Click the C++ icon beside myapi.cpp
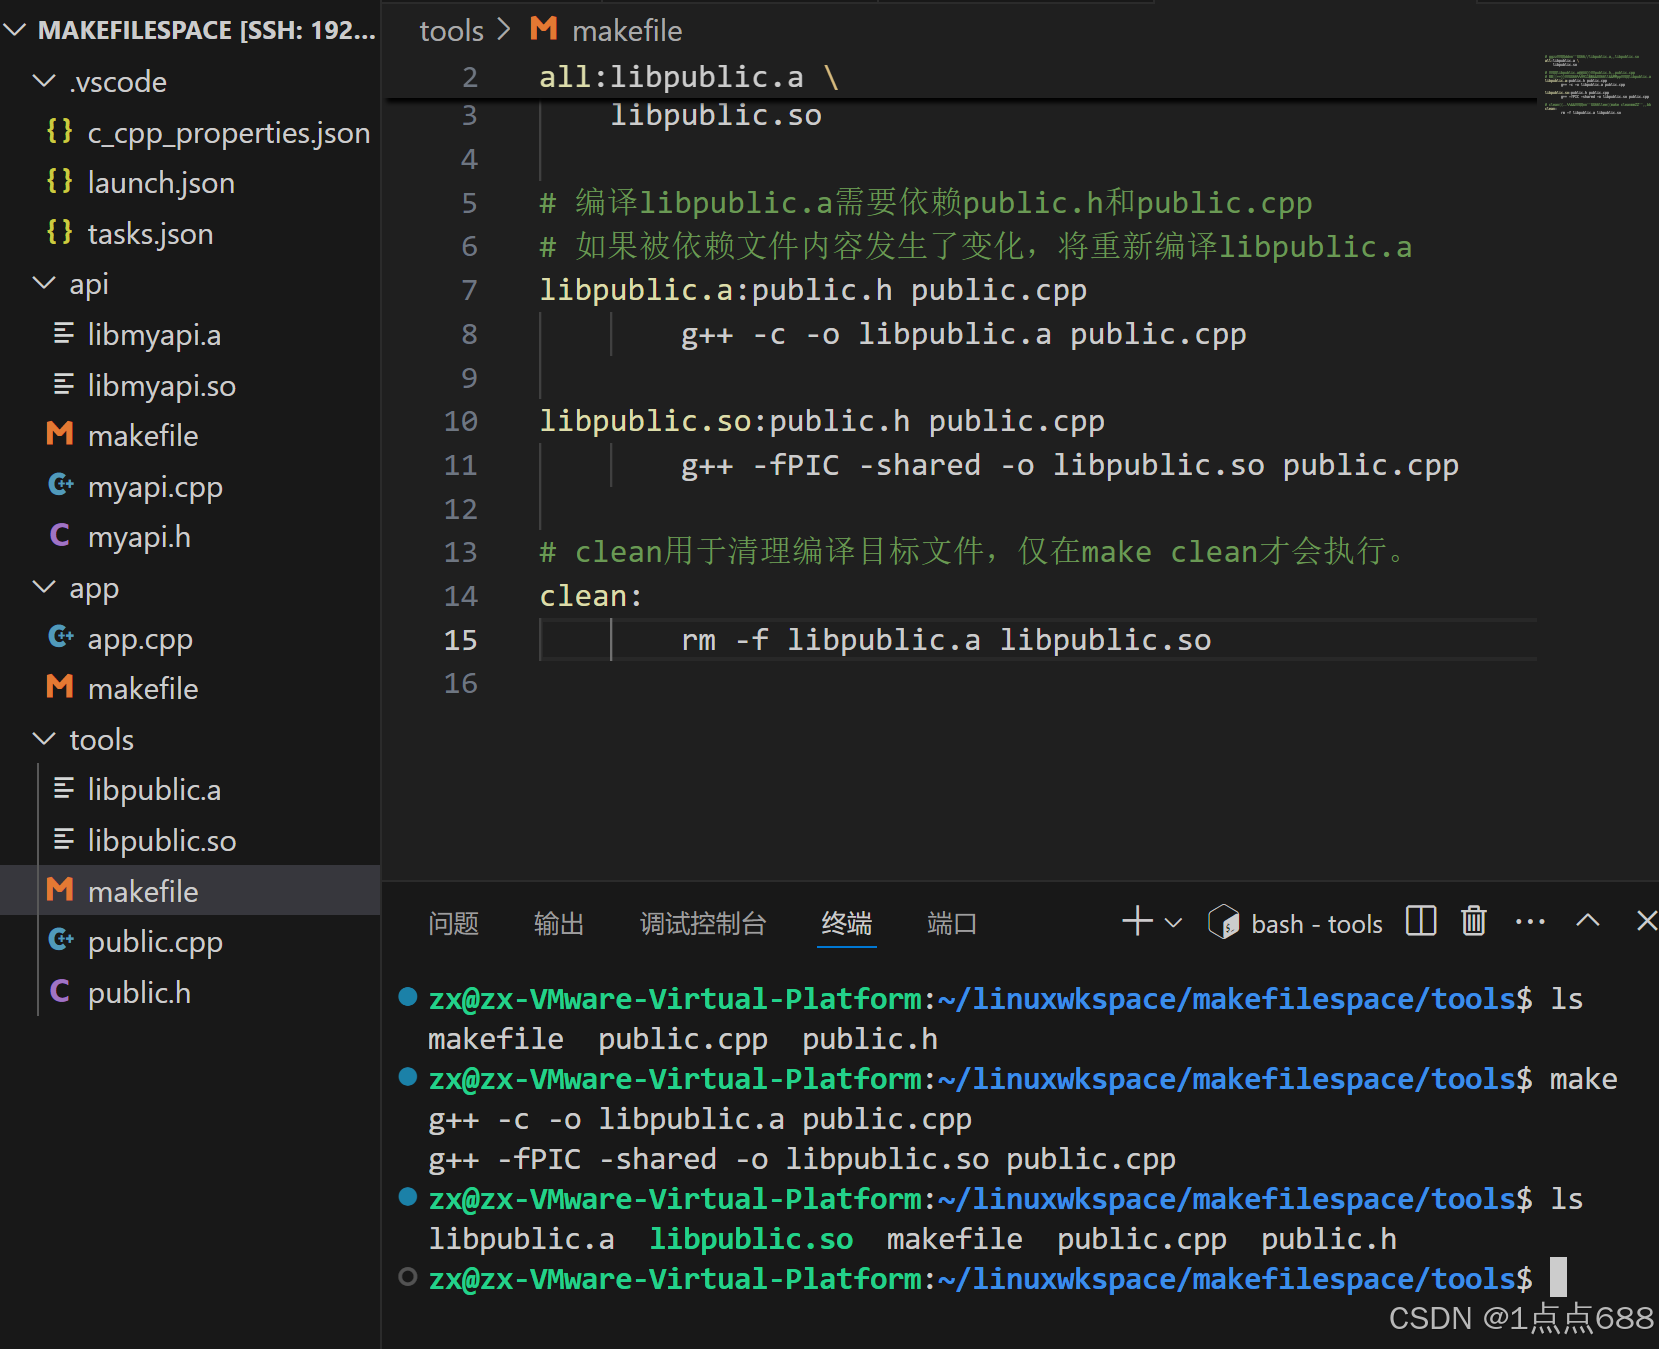1659x1349 pixels. coord(60,486)
